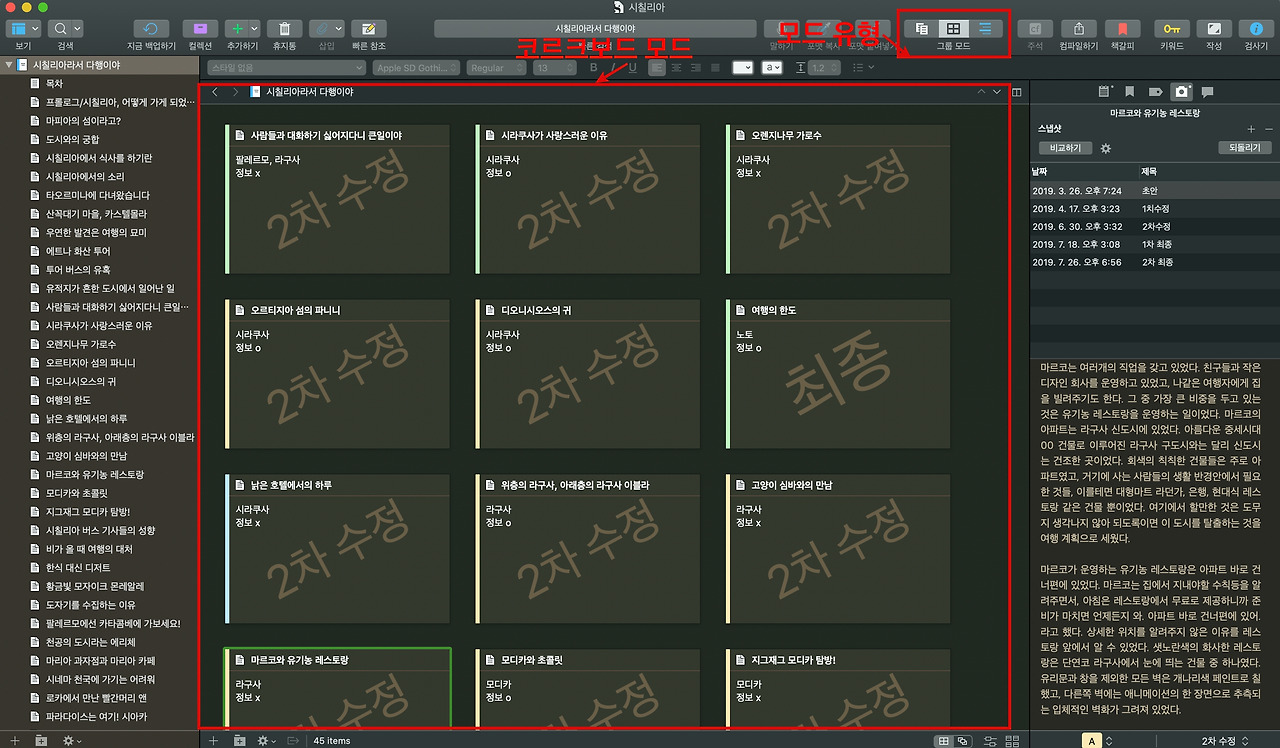
Task: Open the Apple SD Gothic font dropdown
Action: 415,68
